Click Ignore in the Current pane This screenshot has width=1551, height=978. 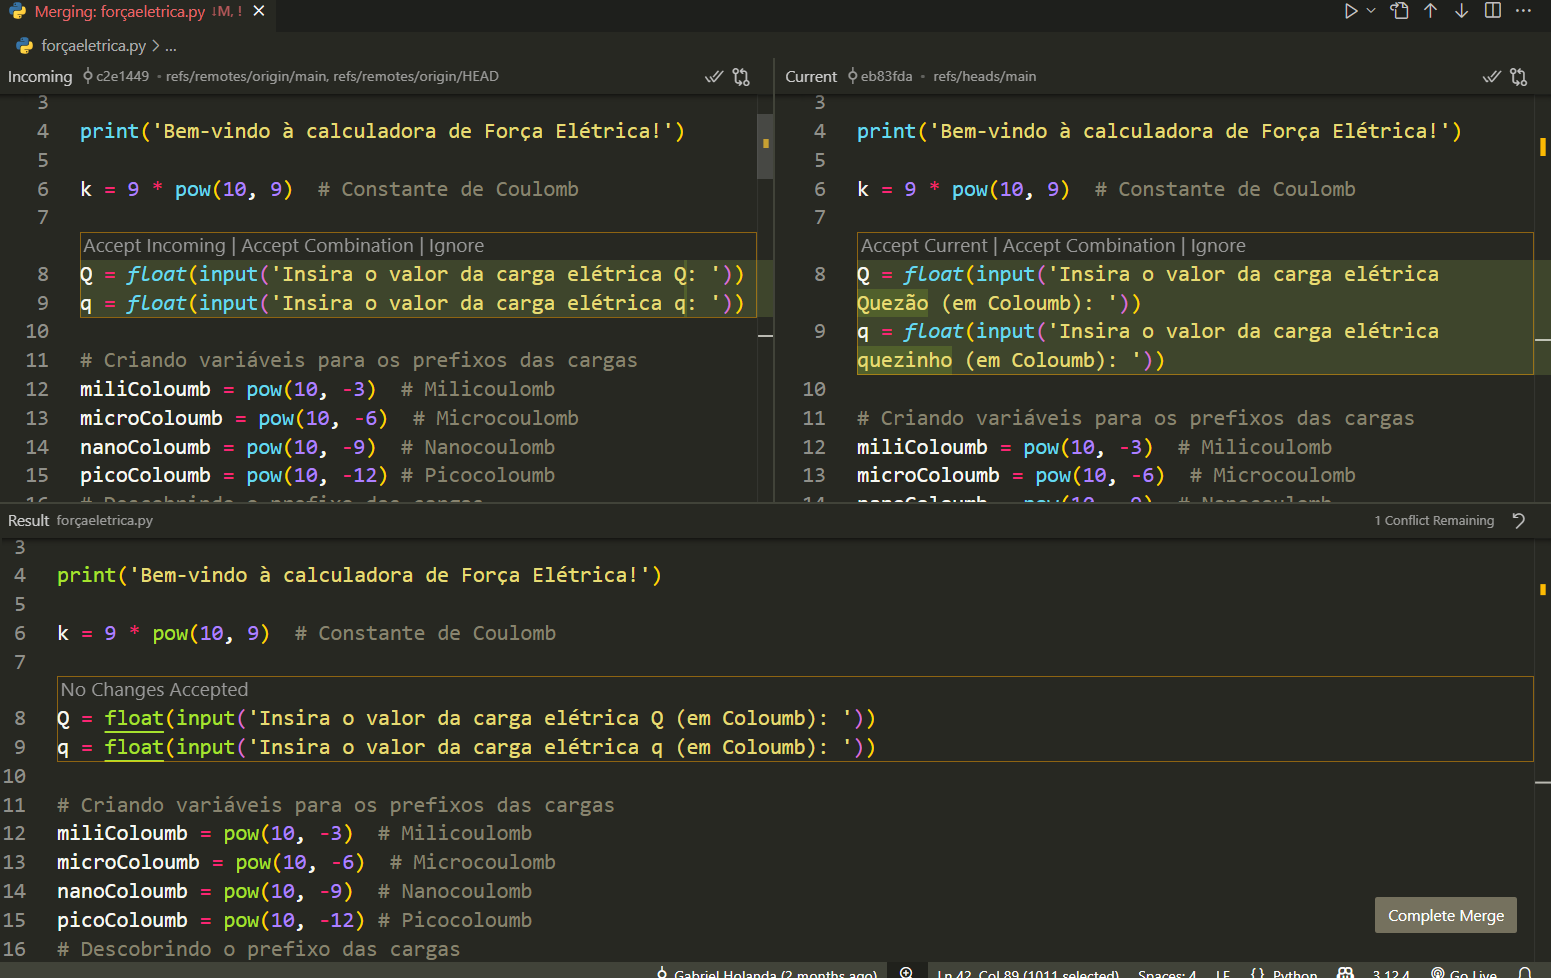1218,246
